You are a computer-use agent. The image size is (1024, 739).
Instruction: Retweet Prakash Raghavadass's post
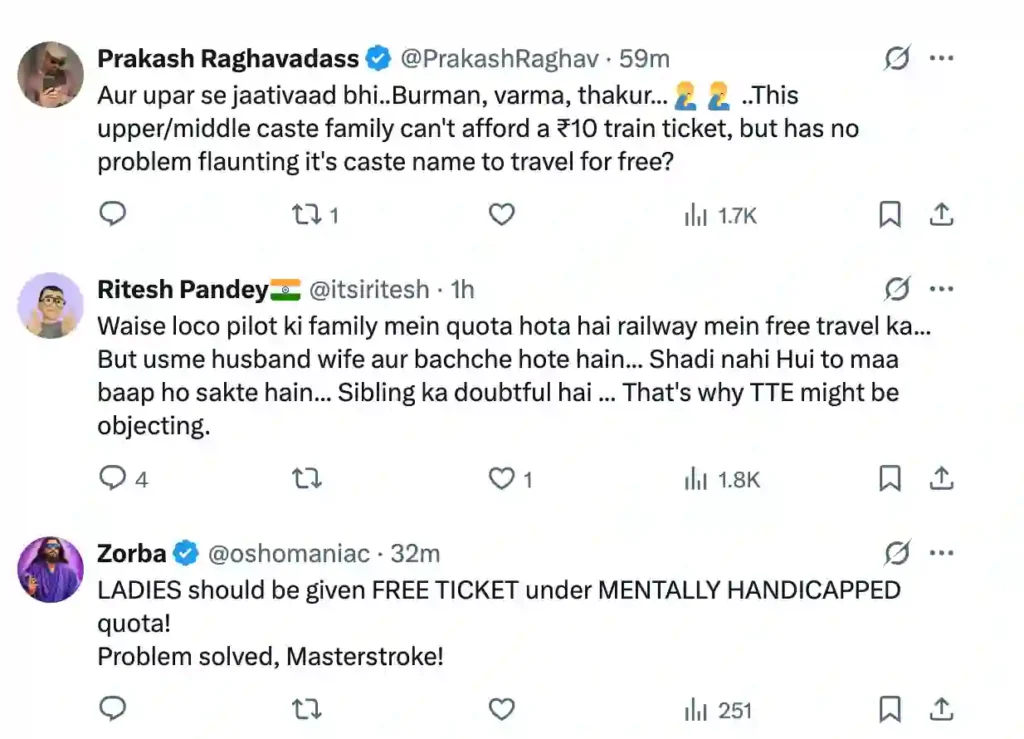point(306,214)
